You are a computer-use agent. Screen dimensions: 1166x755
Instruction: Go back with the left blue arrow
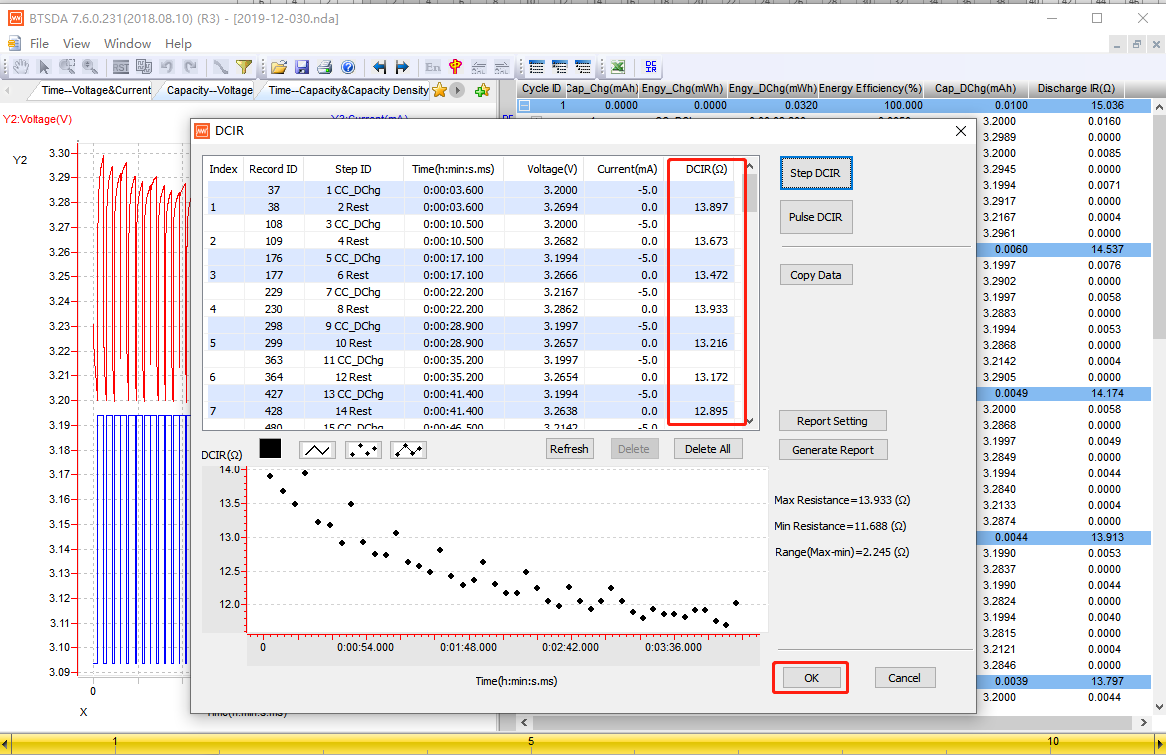coord(379,67)
